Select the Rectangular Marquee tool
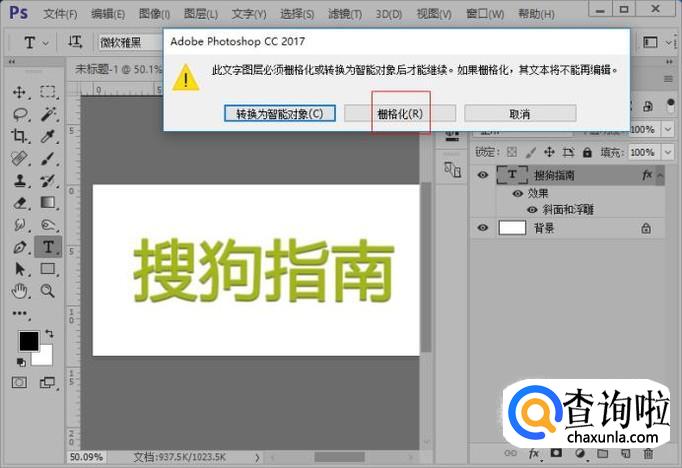Viewport: 682px width, 468px height. tap(47, 92)
